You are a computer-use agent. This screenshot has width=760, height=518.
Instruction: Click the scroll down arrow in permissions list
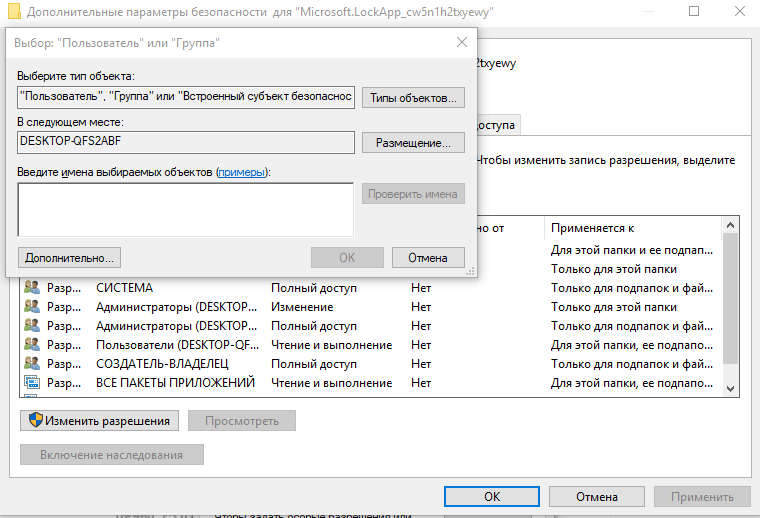pyautogui.click(x=730, y=389)
